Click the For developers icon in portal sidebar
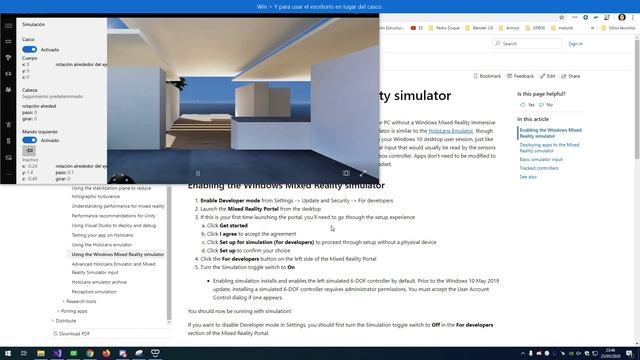Image resolution: width=640 pixels, height=360 pixels. coord(9,141)
